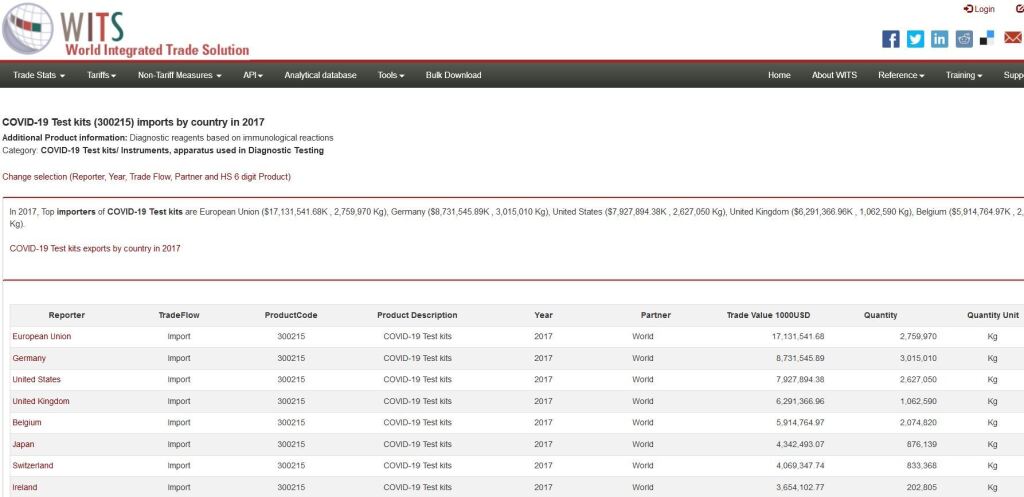The width and height of the screenshot is (1024, 497).
Task: Share page by email envelope icon
Action: [x=1012, y=39]
